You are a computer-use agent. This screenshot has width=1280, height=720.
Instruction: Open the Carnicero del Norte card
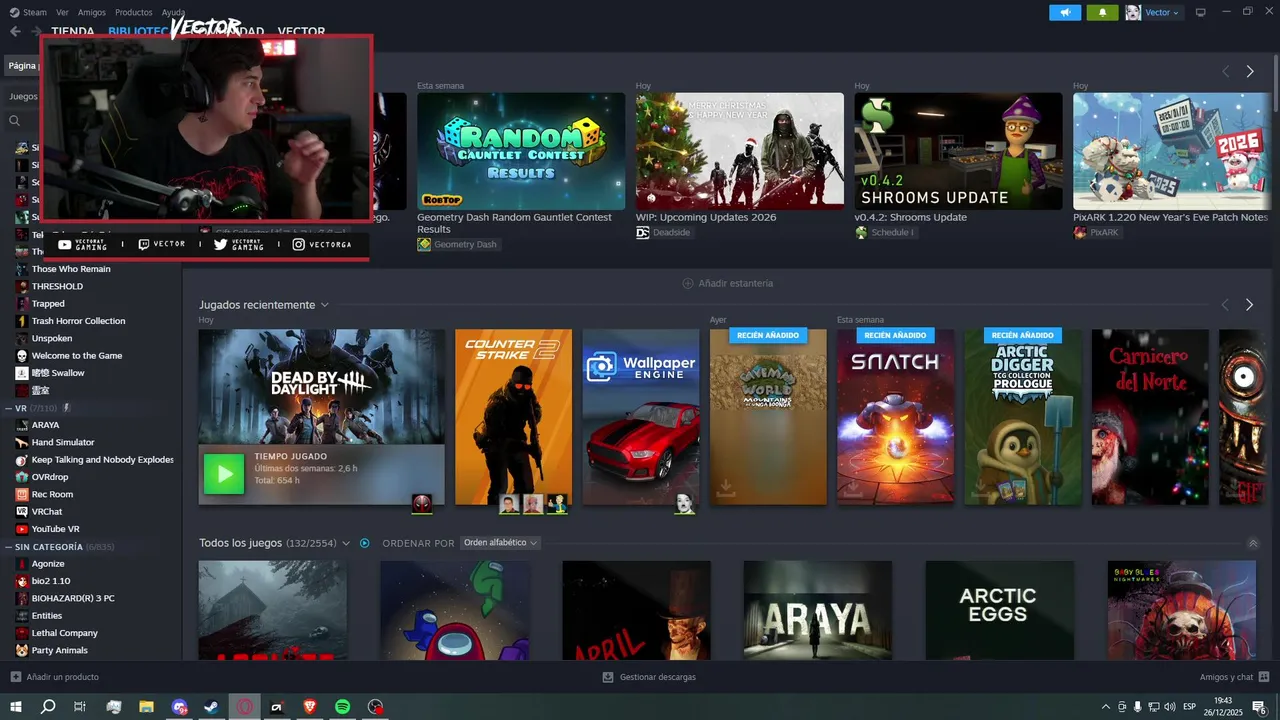1150,417
